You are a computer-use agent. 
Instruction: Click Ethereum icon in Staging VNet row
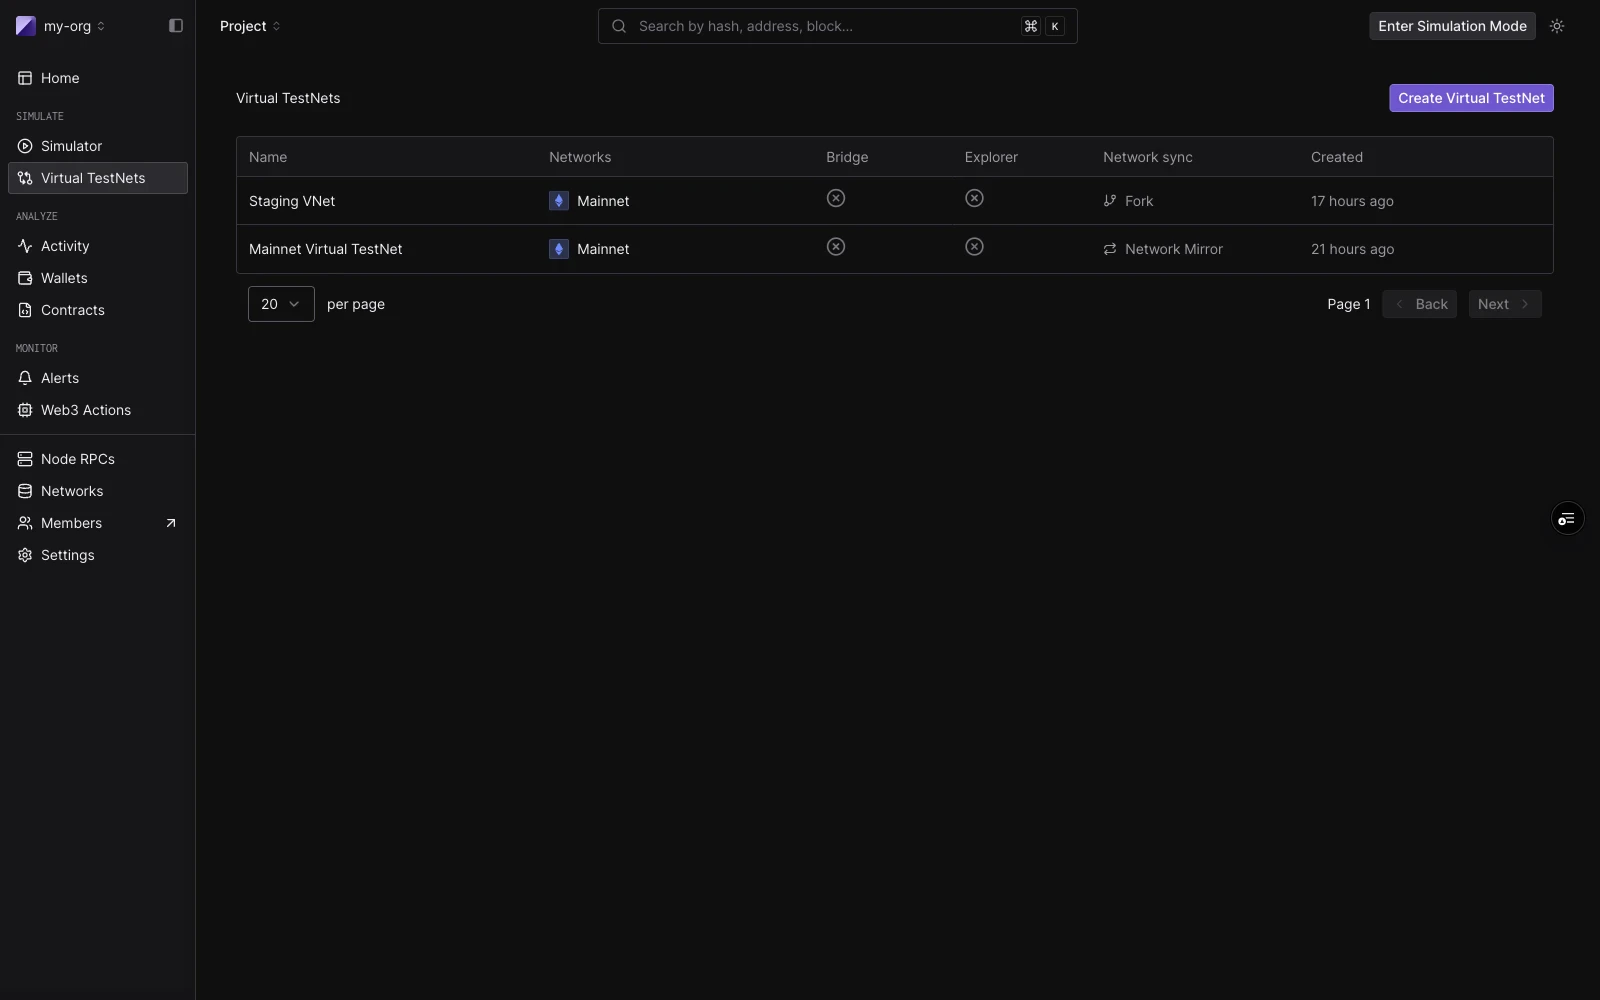(x=559, y=201)
